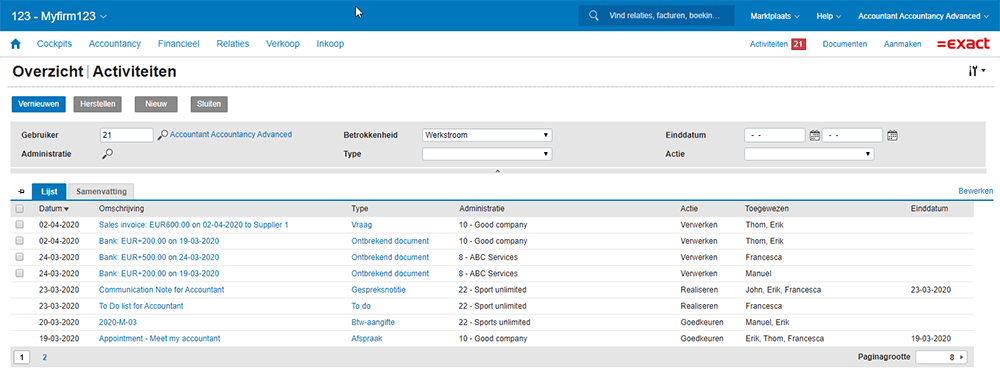The height and width of the screenshot is (377, 1000).
Task: Open the Type filter dropdown
Action: (487, 154)
